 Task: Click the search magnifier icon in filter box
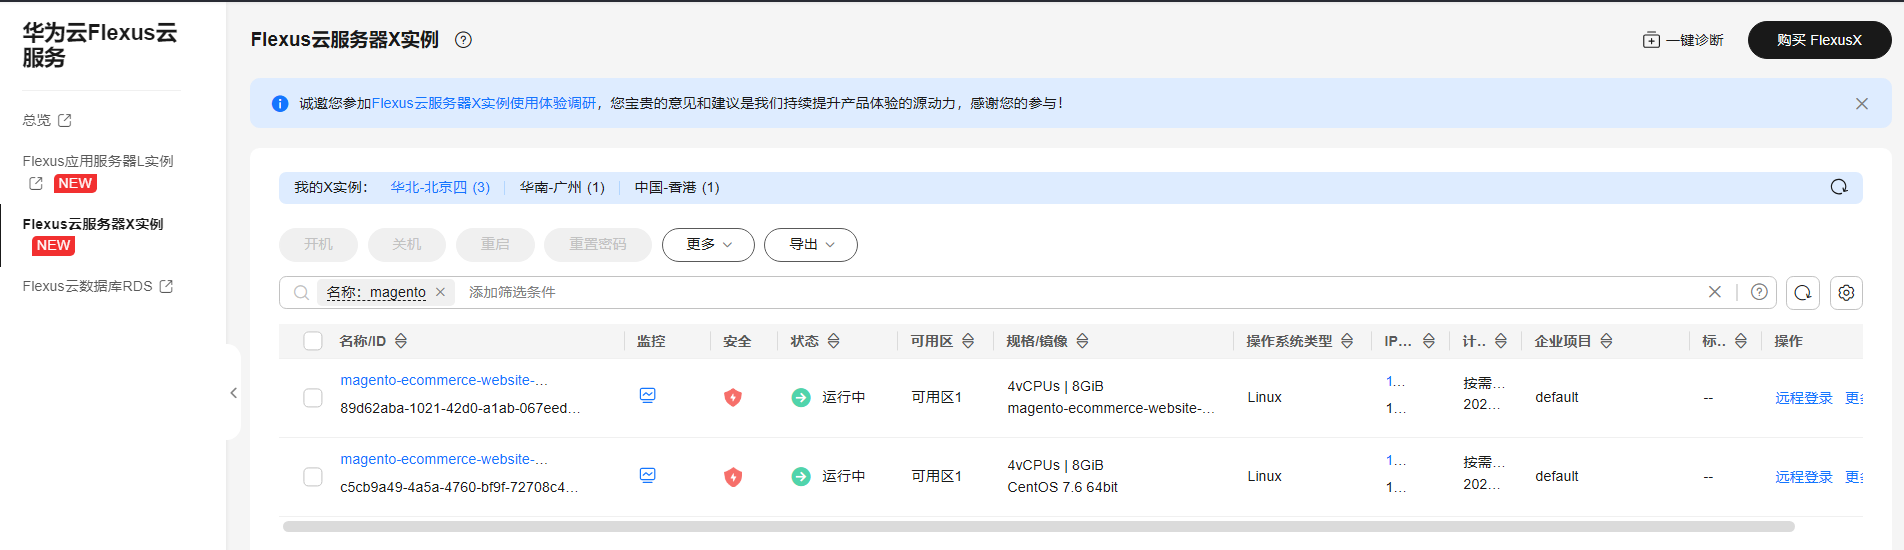tap(301, 293)
